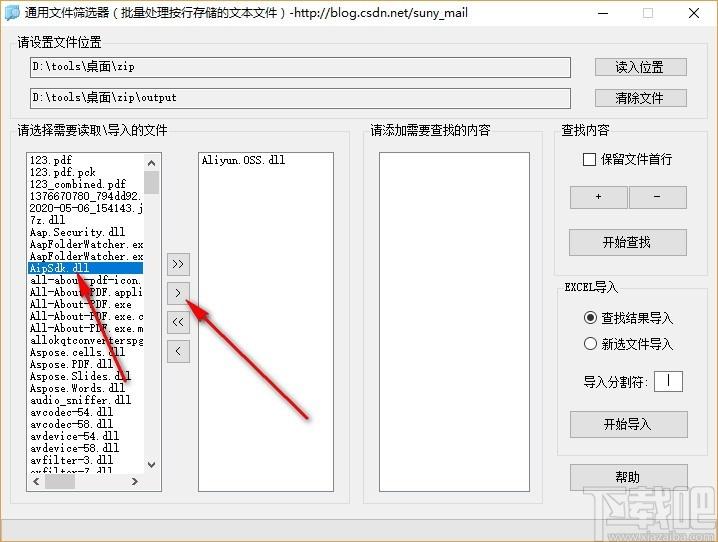
Task: Click the file filter app icon in title bar
Action: coord(11,12)
